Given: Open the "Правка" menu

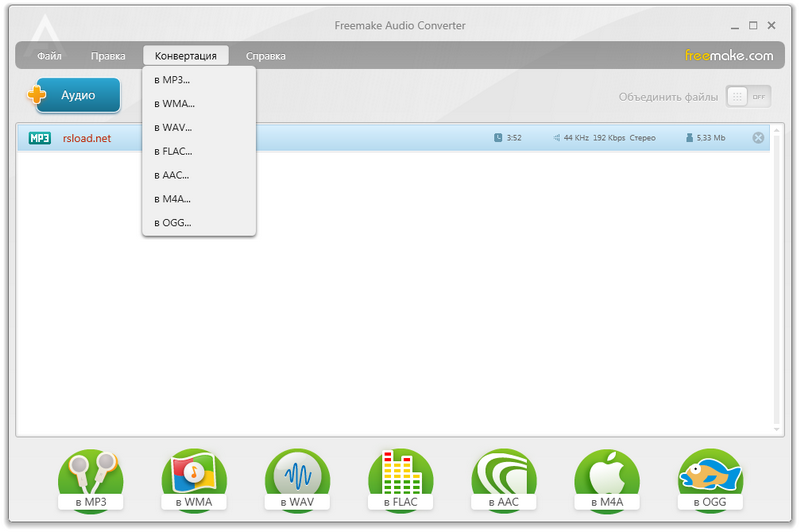Looking at the screenshot, I should pyautogui.click(x=108, y=56).
